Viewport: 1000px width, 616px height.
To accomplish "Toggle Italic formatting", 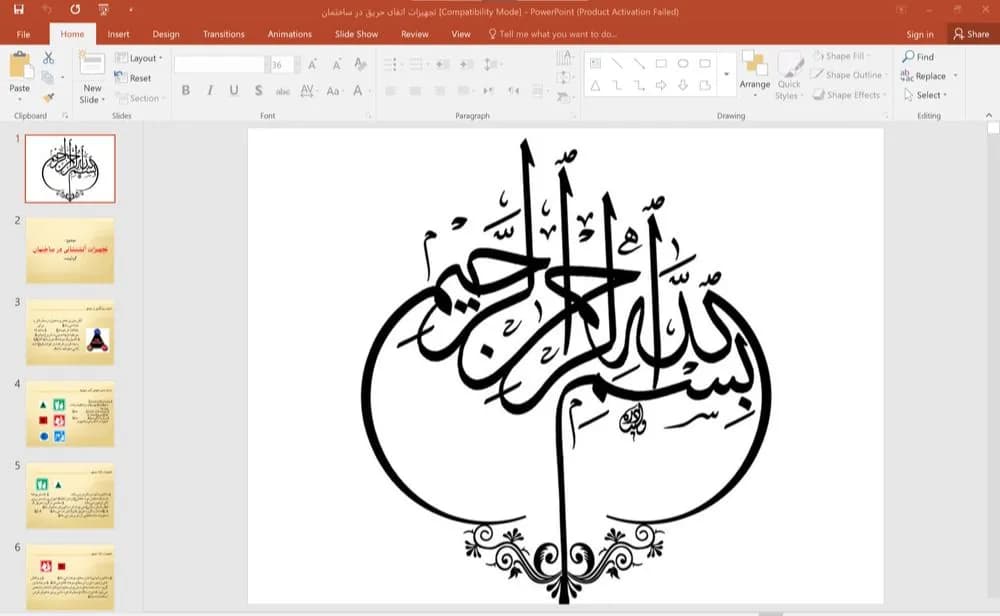I will pyautogui.click(x=210, y=91).
